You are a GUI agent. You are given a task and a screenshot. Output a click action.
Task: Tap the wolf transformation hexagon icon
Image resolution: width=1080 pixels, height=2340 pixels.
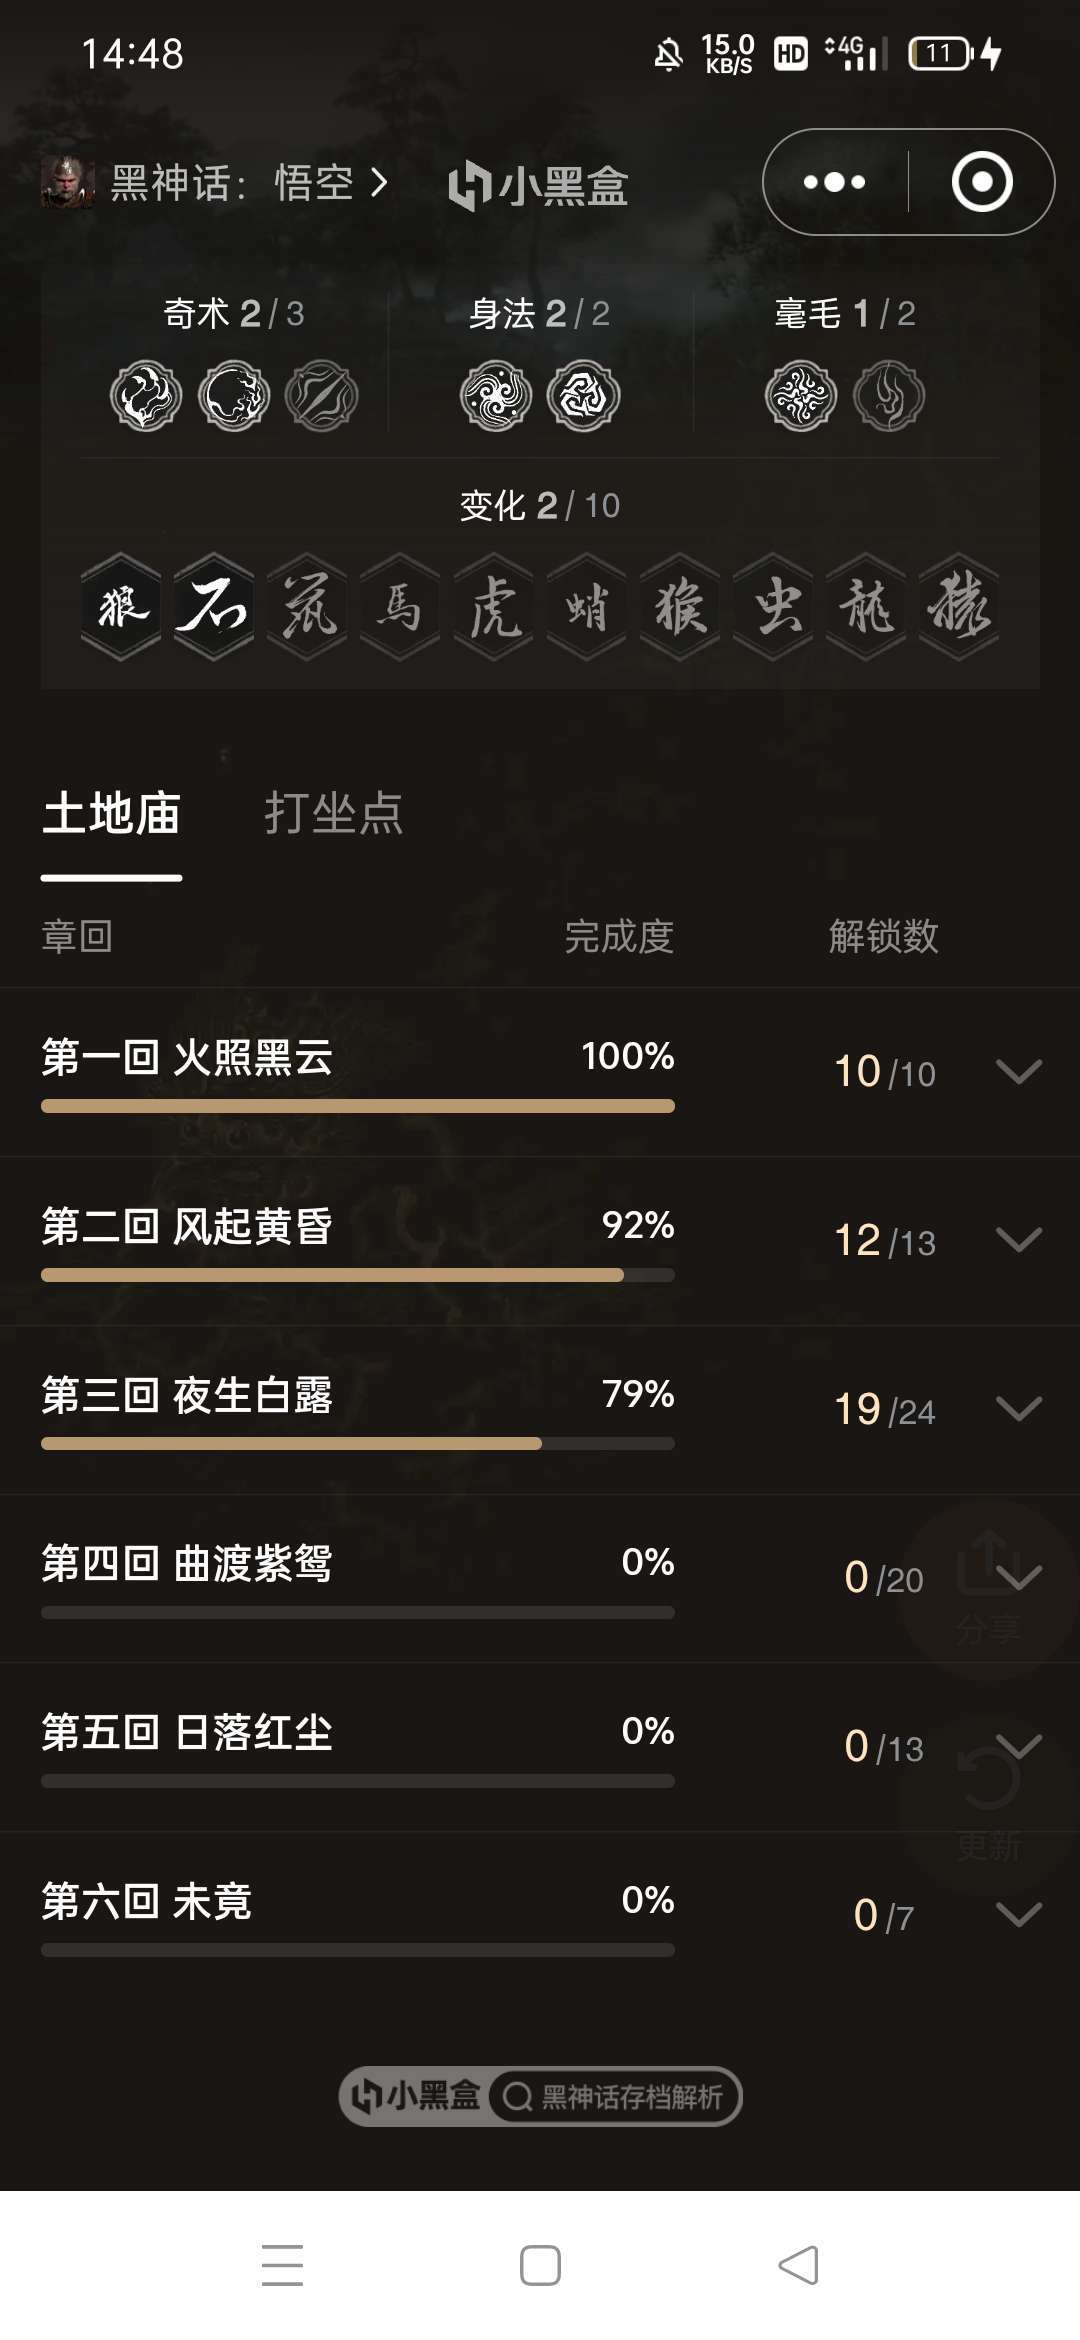121,607
